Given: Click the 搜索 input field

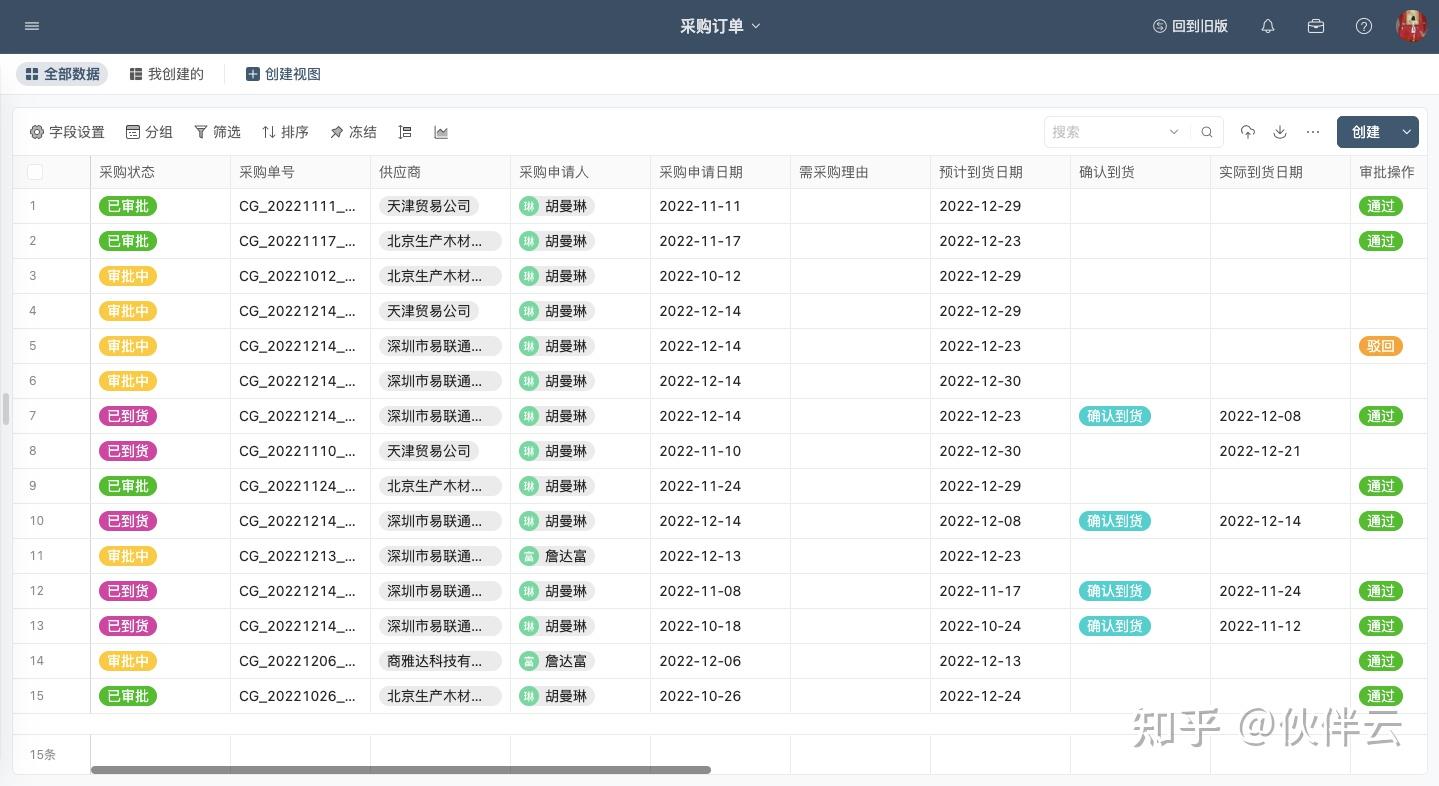Looking at the screenshot, I should pos(1105,132).
